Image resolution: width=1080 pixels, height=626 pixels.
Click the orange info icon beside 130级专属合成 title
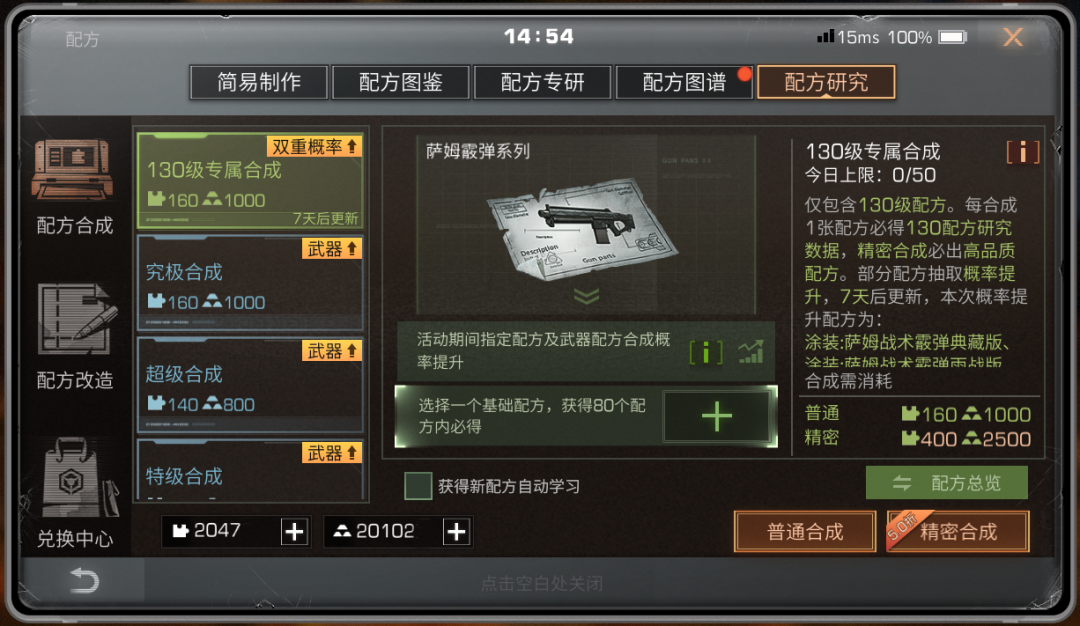coord(1022,152)
